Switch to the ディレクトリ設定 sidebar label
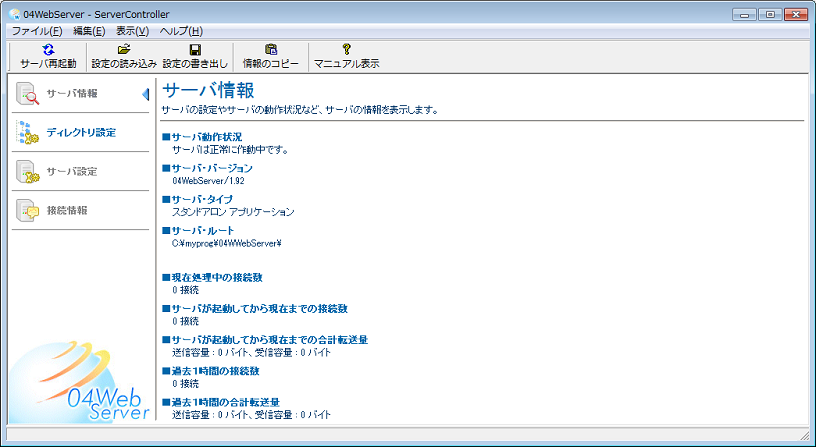 81,133
